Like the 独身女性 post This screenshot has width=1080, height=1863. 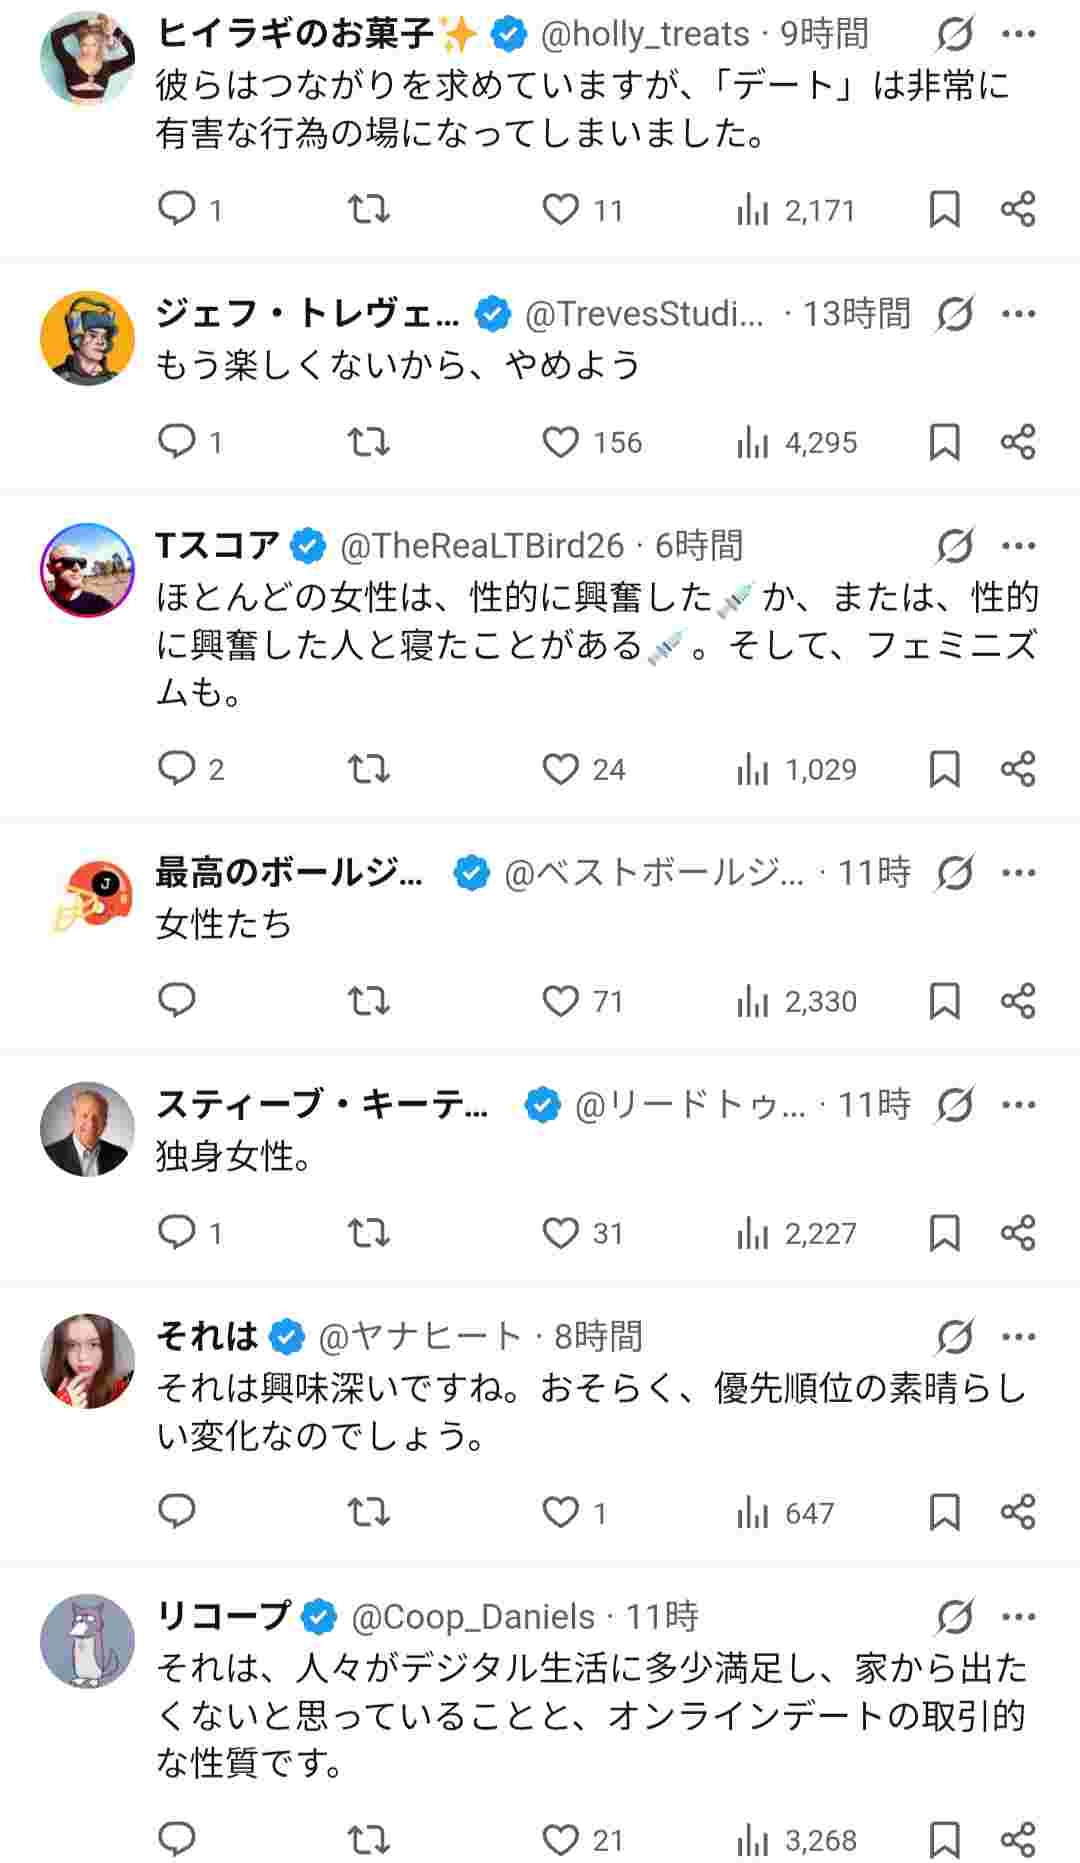click(x=561, y=1233)
